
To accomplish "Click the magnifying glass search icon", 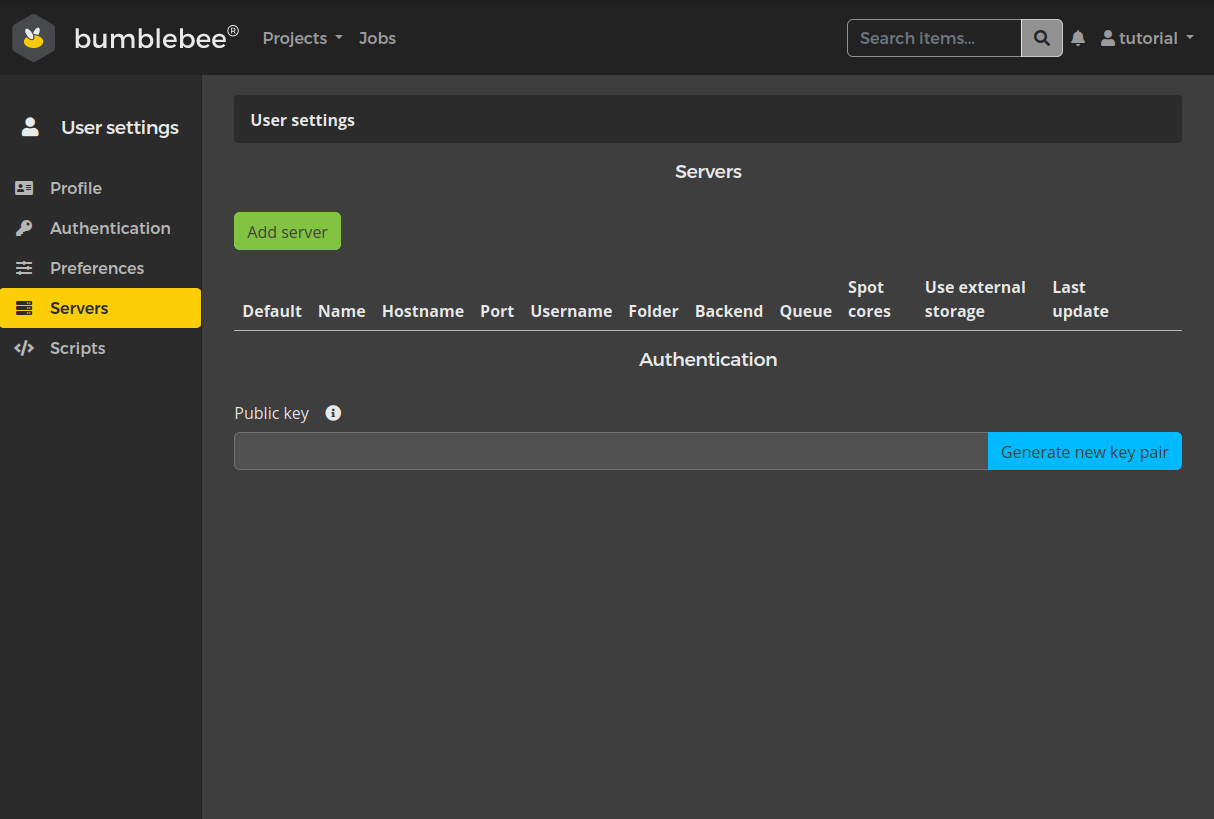I will click(x=1041, y=38).
